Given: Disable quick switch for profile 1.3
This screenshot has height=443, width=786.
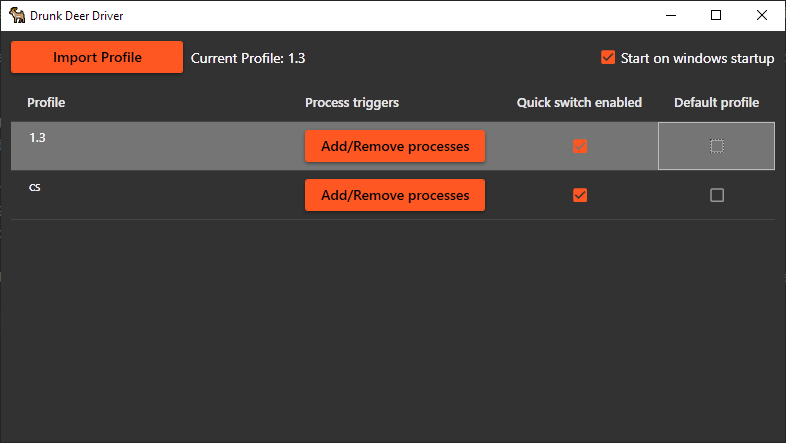Looking at the screenshot, I should point(580,146).
